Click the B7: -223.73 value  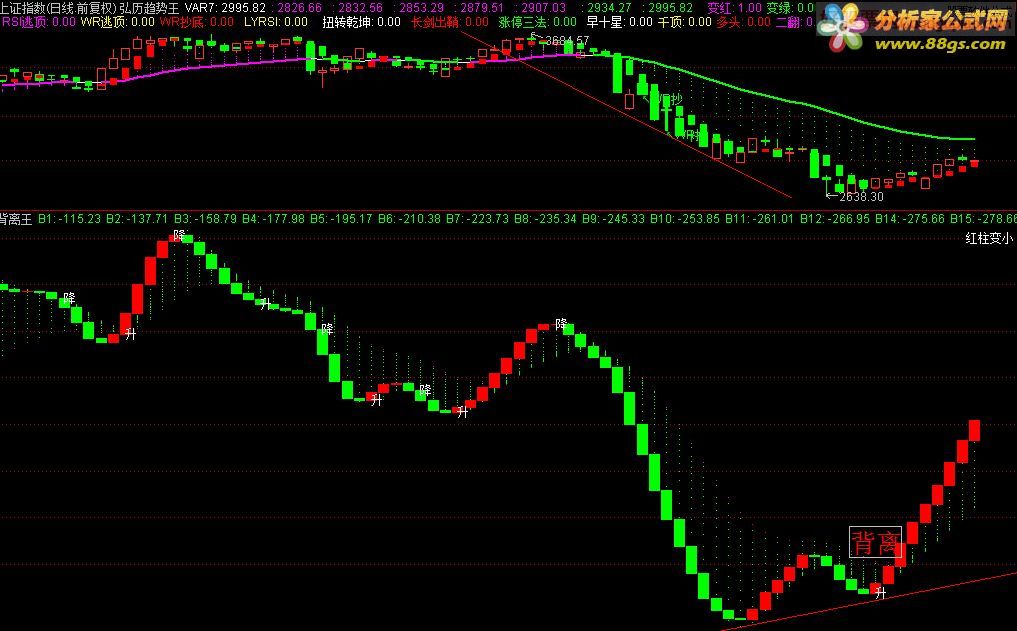477,219
